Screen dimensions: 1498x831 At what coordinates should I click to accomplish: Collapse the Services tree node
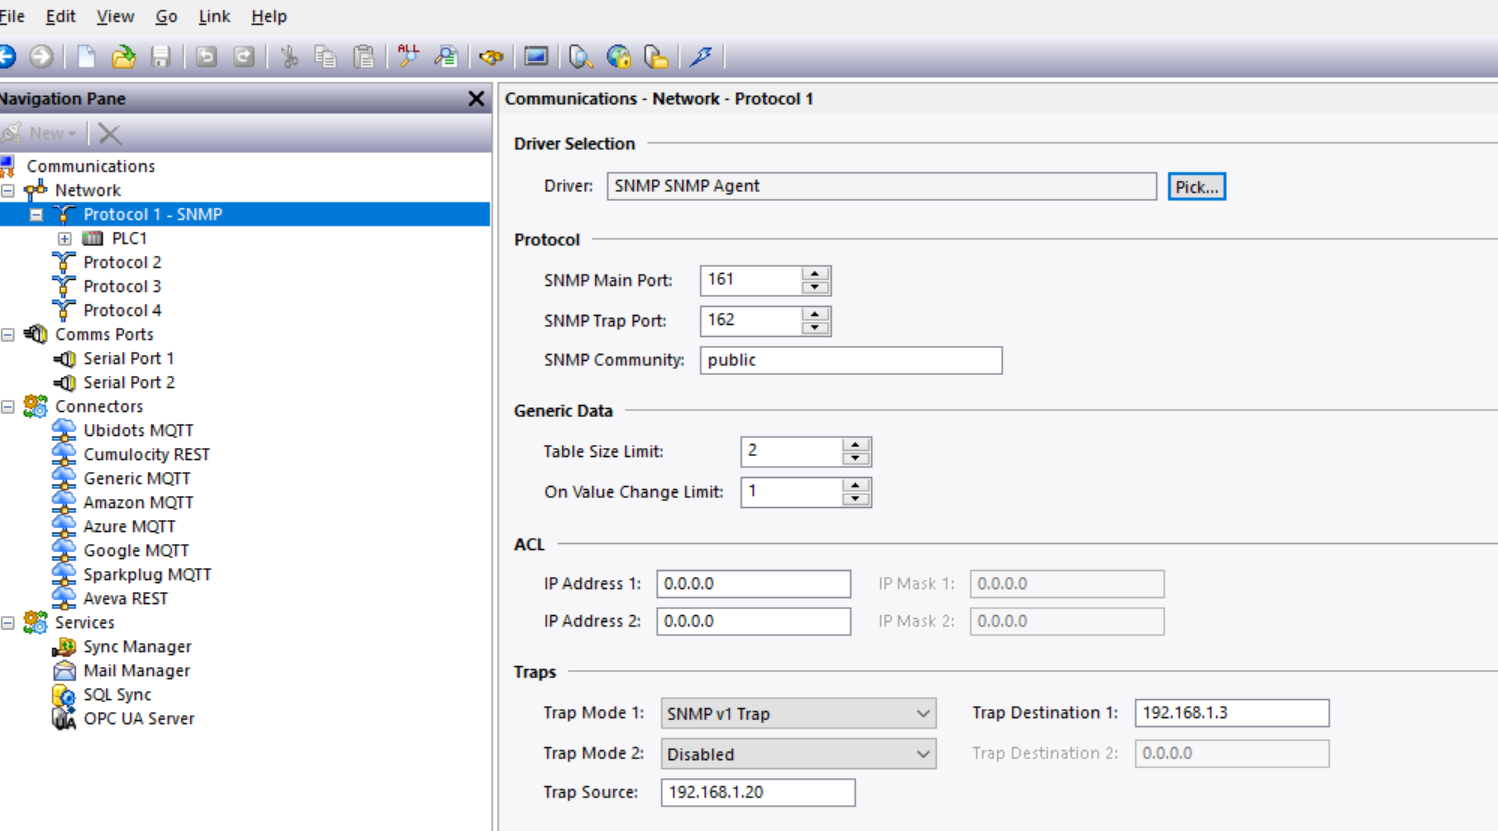point(8,623)
